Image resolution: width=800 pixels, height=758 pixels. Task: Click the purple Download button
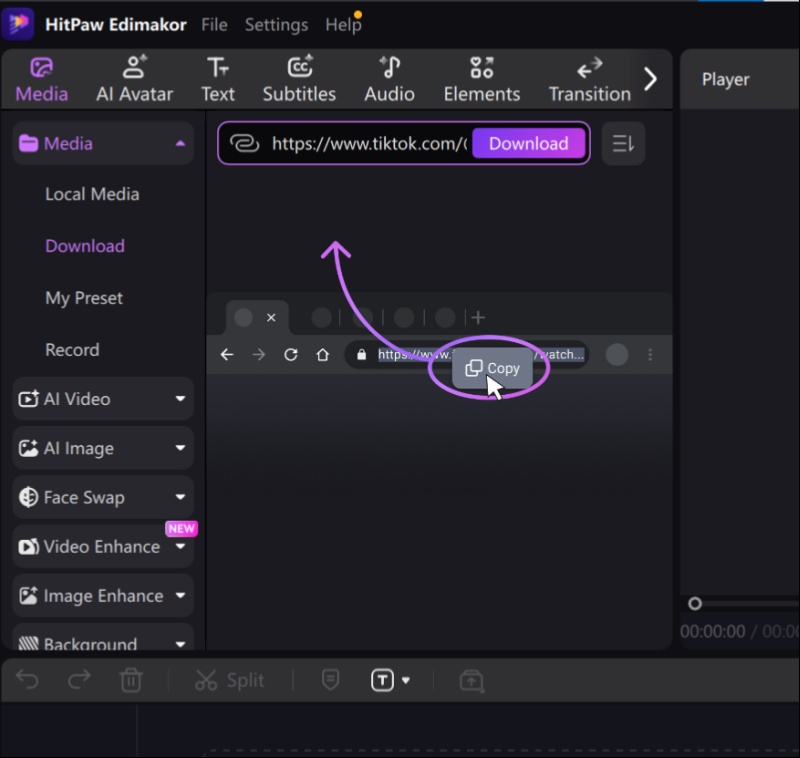point(529,143)
